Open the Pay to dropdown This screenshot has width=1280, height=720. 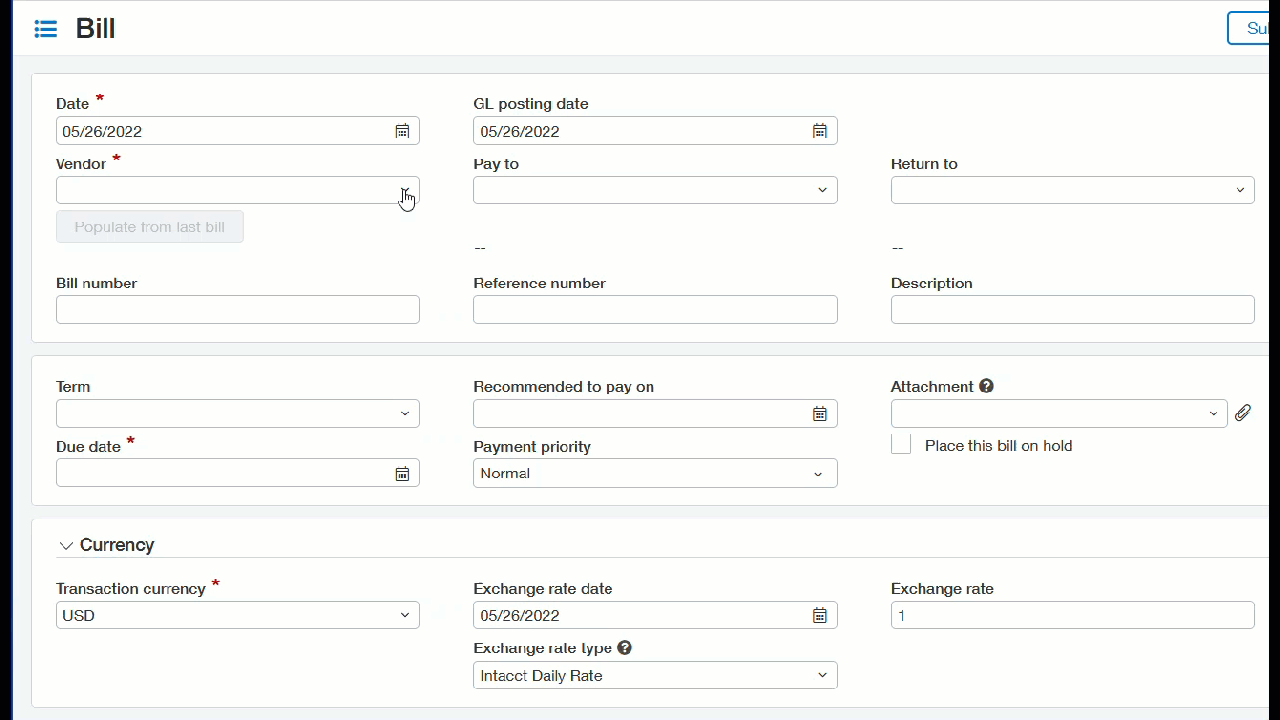click(x=822, y=189)
